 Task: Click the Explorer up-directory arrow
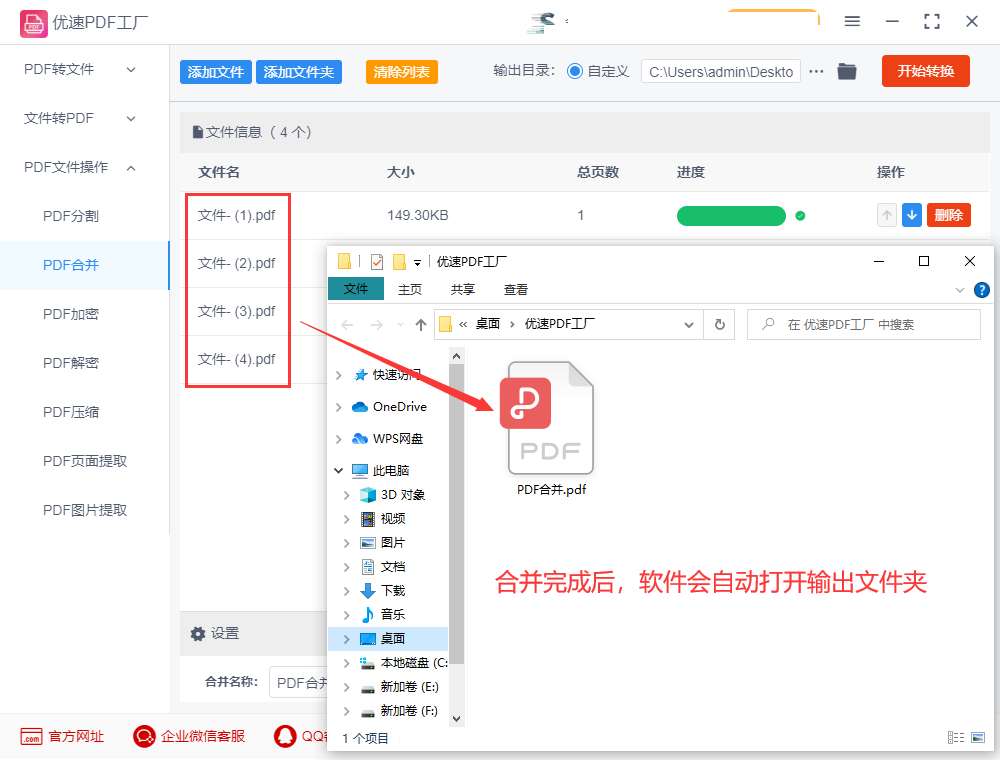click(x=421, y=325)
